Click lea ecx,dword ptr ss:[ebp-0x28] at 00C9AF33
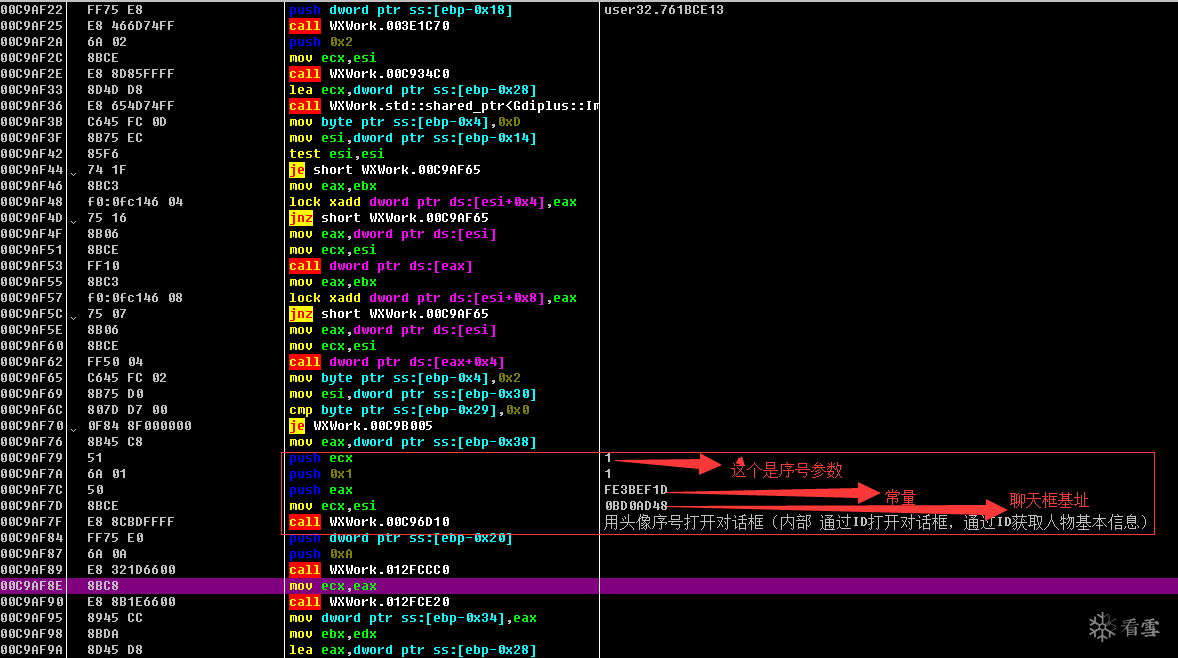 [413, 89]
